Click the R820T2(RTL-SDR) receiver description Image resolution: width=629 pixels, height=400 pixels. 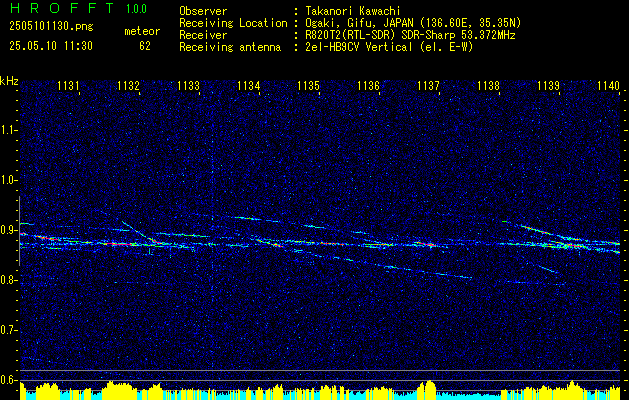(x=410, y=35)
